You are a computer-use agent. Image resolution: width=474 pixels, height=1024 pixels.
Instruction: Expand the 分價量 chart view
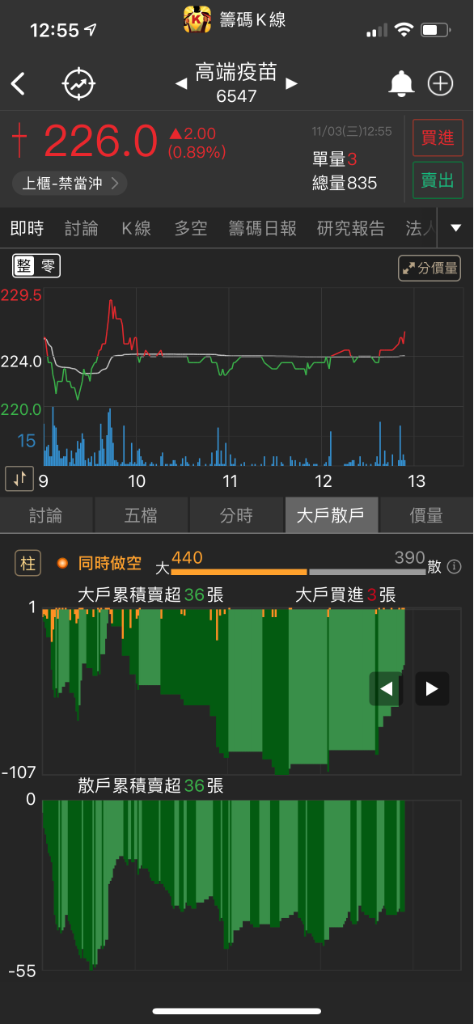pyautogui.click(x=429, y=268)
